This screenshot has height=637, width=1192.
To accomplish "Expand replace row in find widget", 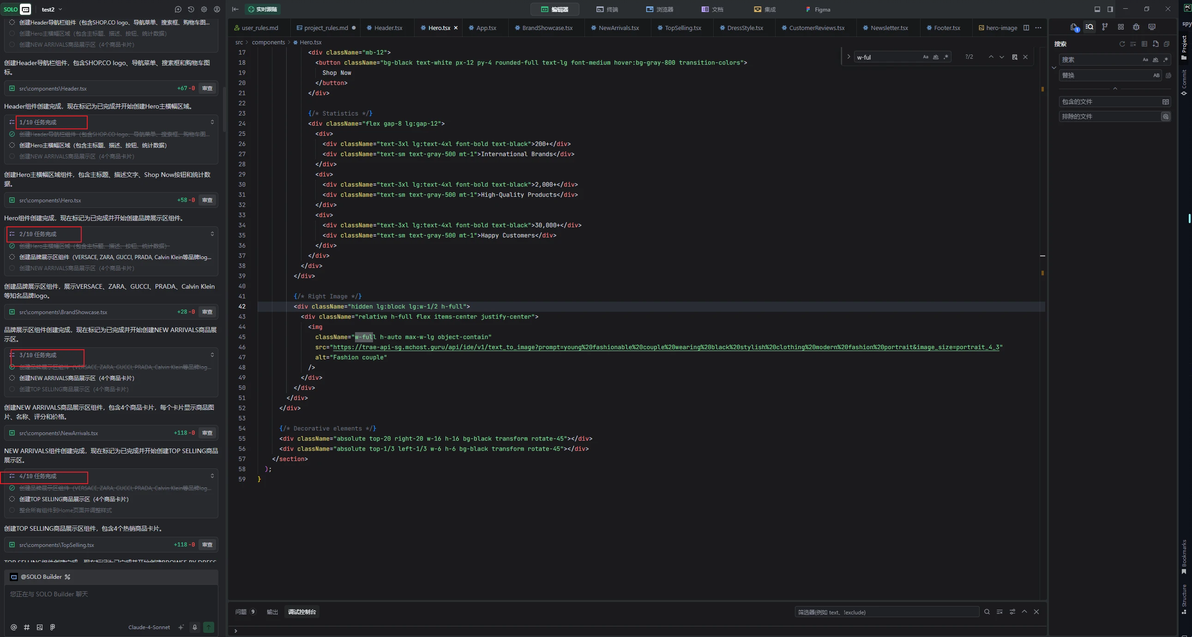I will click(x=847, y=57).
